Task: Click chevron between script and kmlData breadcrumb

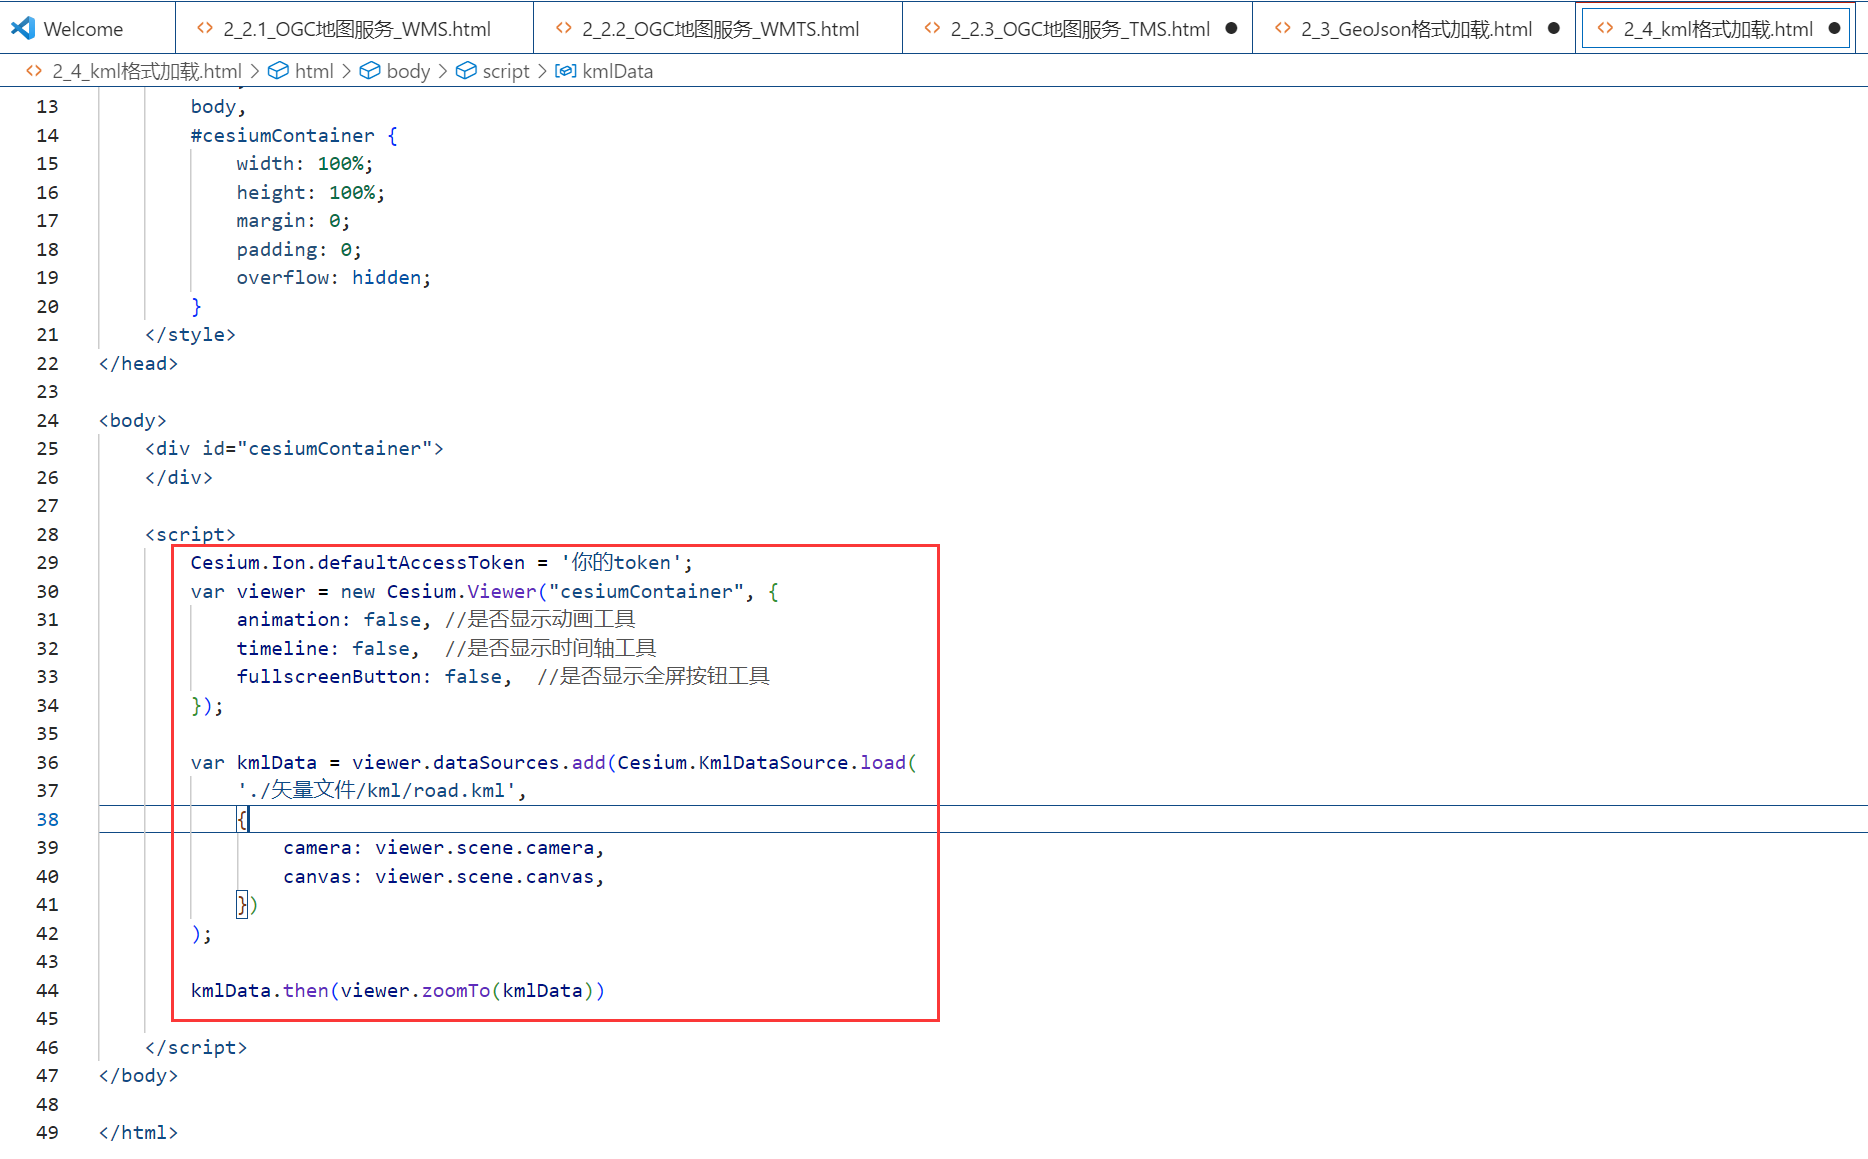Action: point(542,71)
